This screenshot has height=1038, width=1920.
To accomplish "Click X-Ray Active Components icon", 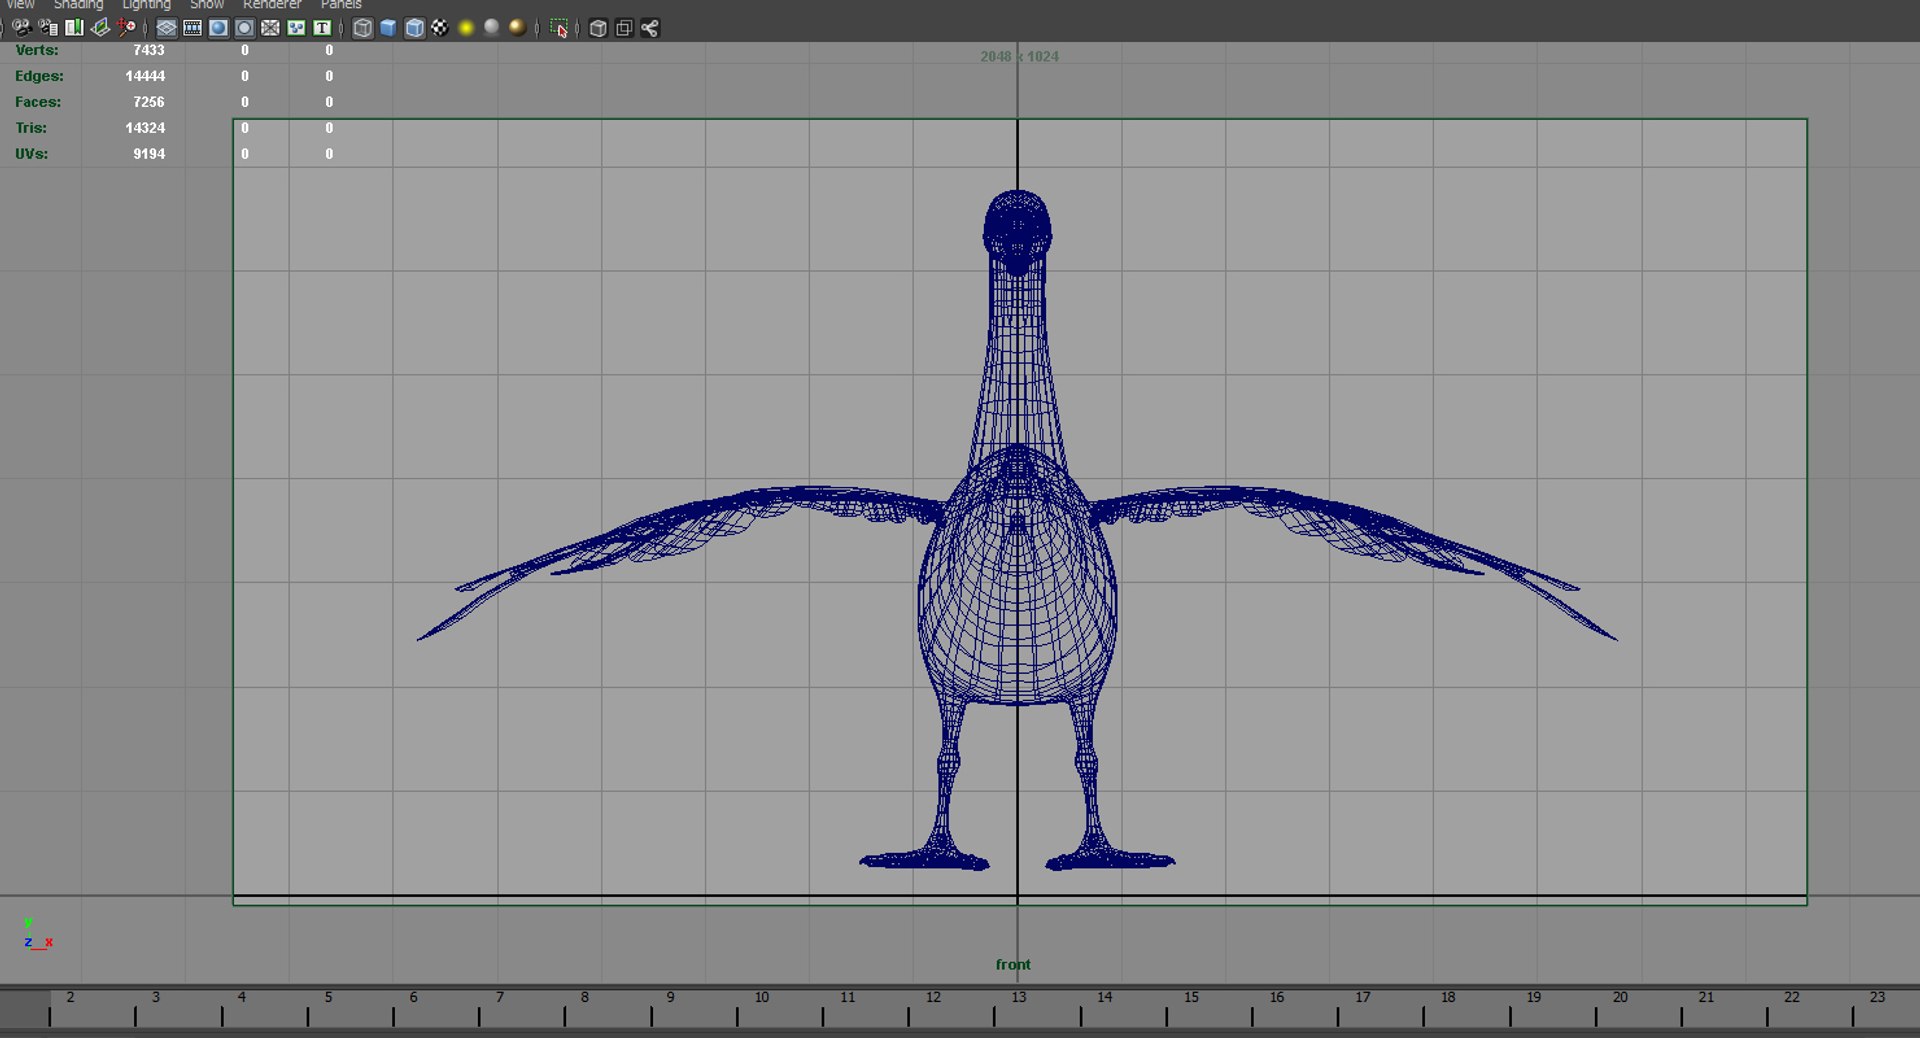I will (x=624, y=28).
